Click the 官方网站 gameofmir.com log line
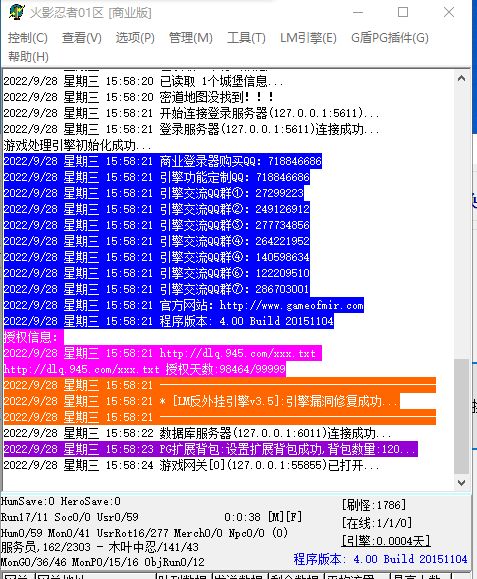Image resolution: width=477 pixels, height=579 pixels. (183, 305)
